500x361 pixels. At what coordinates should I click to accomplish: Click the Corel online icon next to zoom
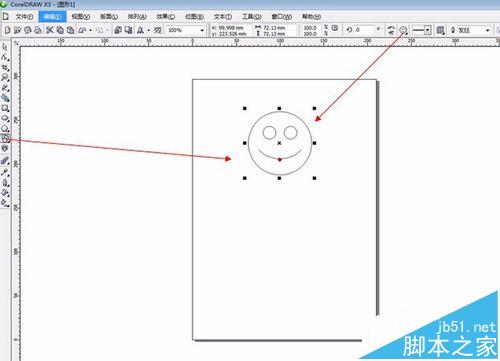158,30
